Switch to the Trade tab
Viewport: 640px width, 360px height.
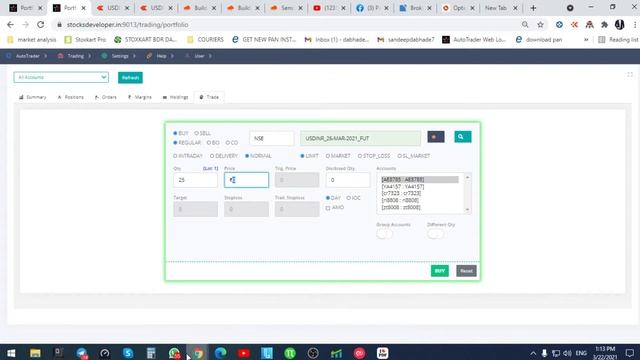coord(209,97)
